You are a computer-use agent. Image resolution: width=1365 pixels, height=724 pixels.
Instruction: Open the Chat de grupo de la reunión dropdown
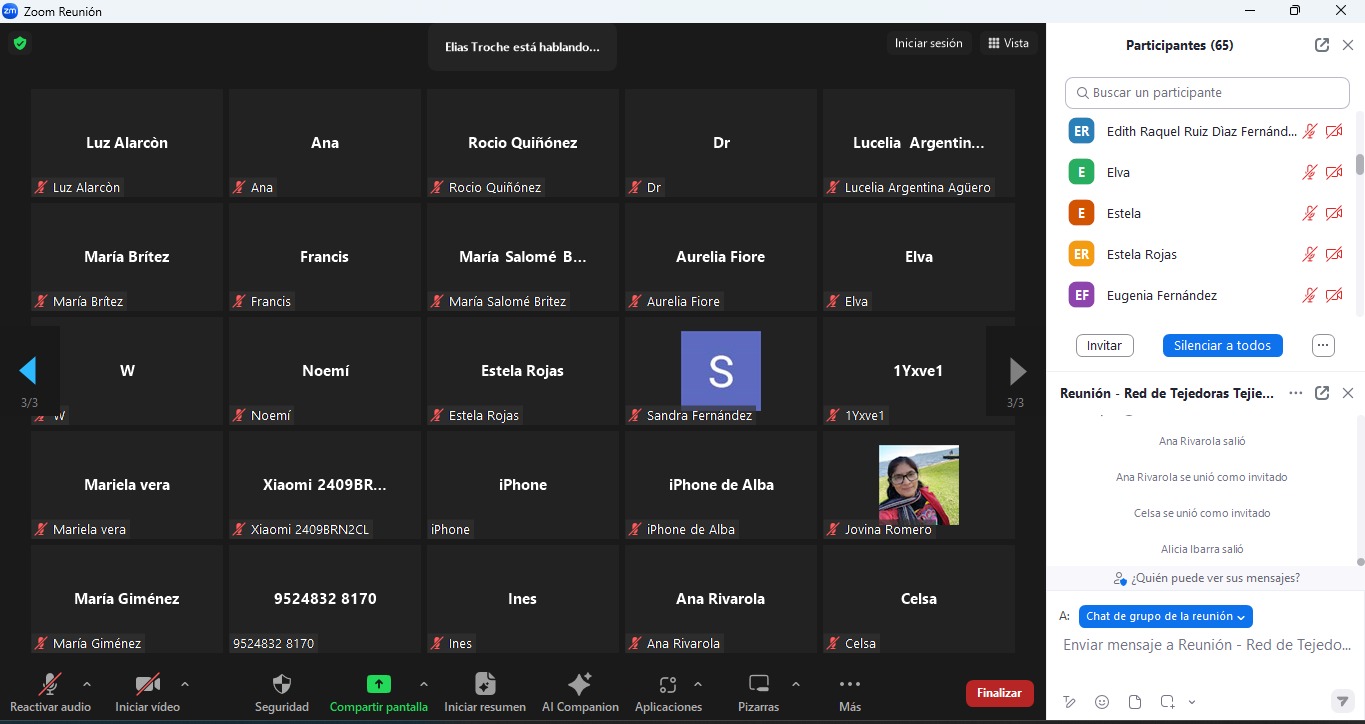1165,617
